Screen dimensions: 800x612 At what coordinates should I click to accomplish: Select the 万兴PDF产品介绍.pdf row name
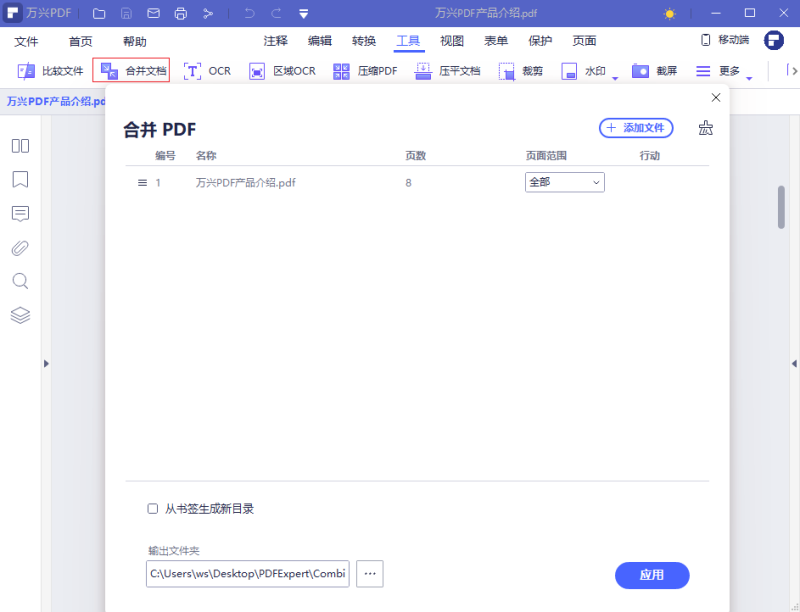click(245, 183)
